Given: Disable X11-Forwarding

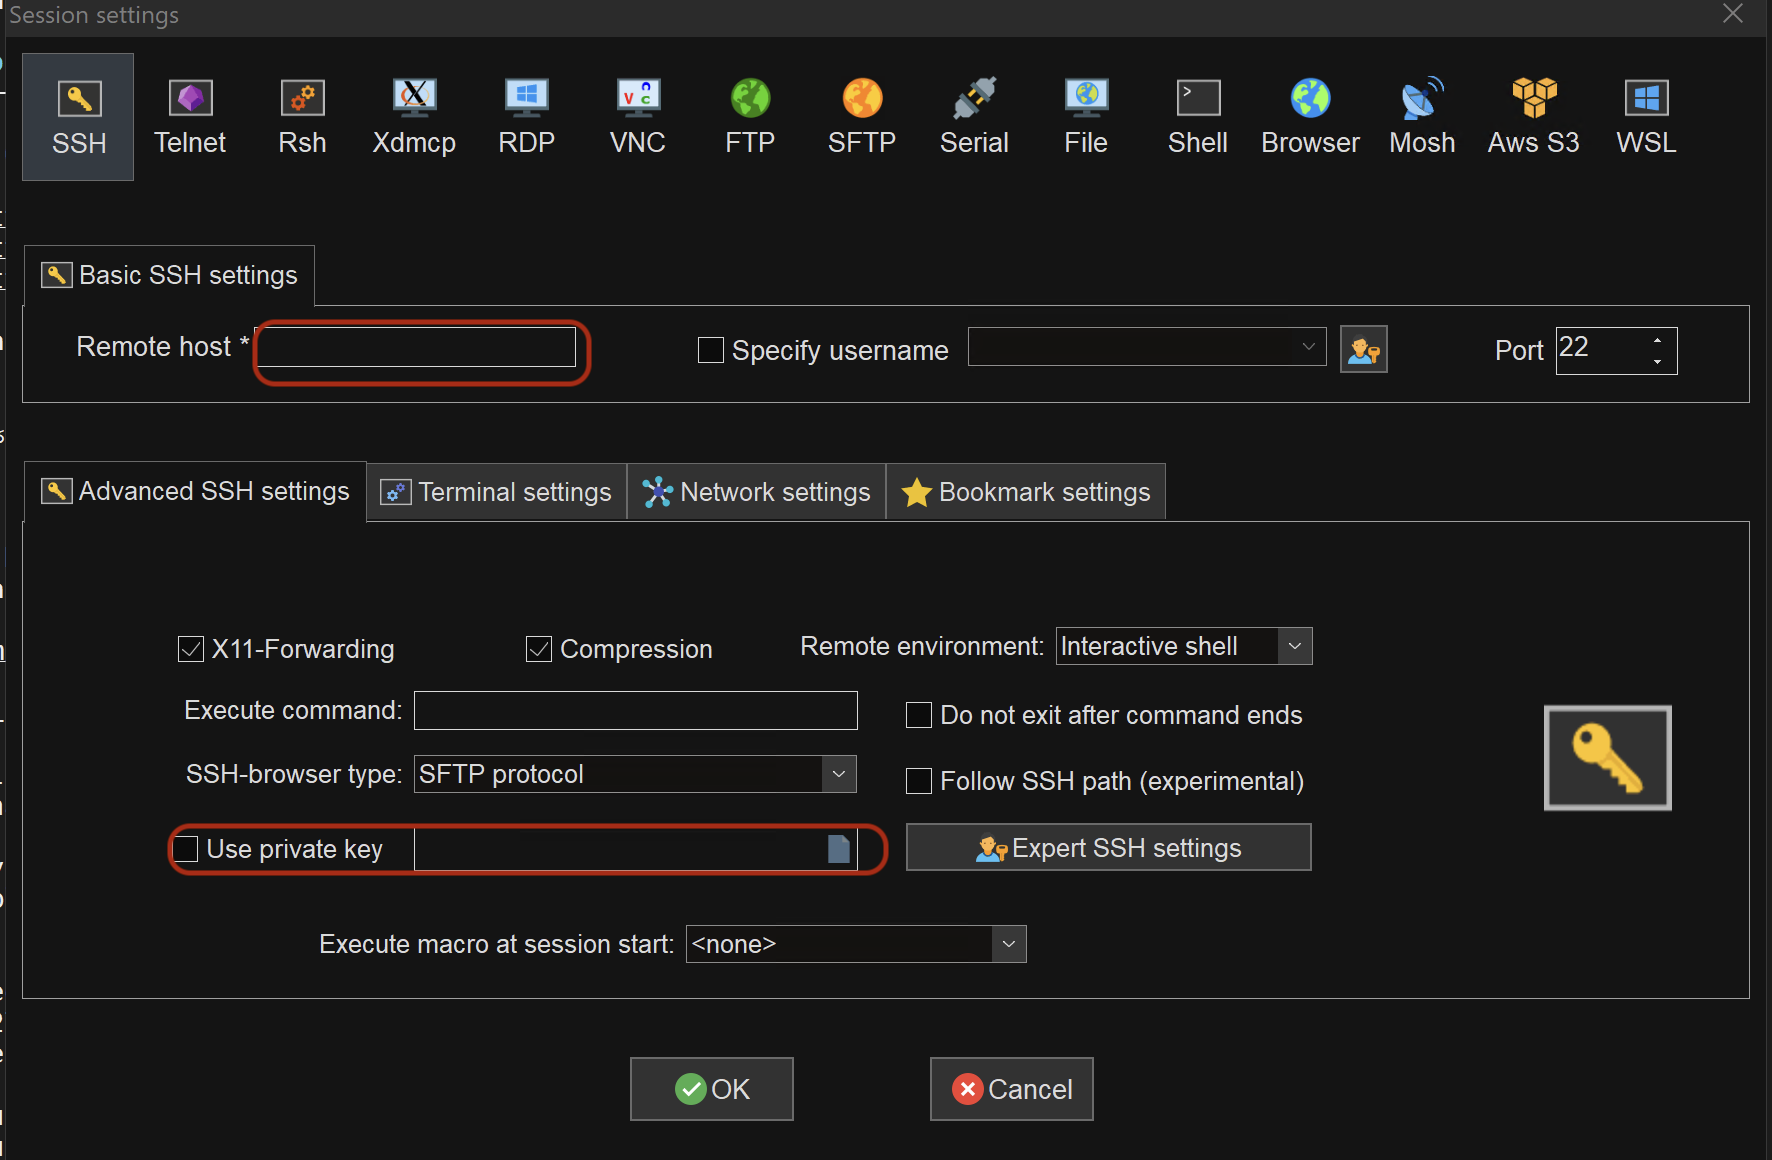Looking at the screenshot, I should 190,648.
